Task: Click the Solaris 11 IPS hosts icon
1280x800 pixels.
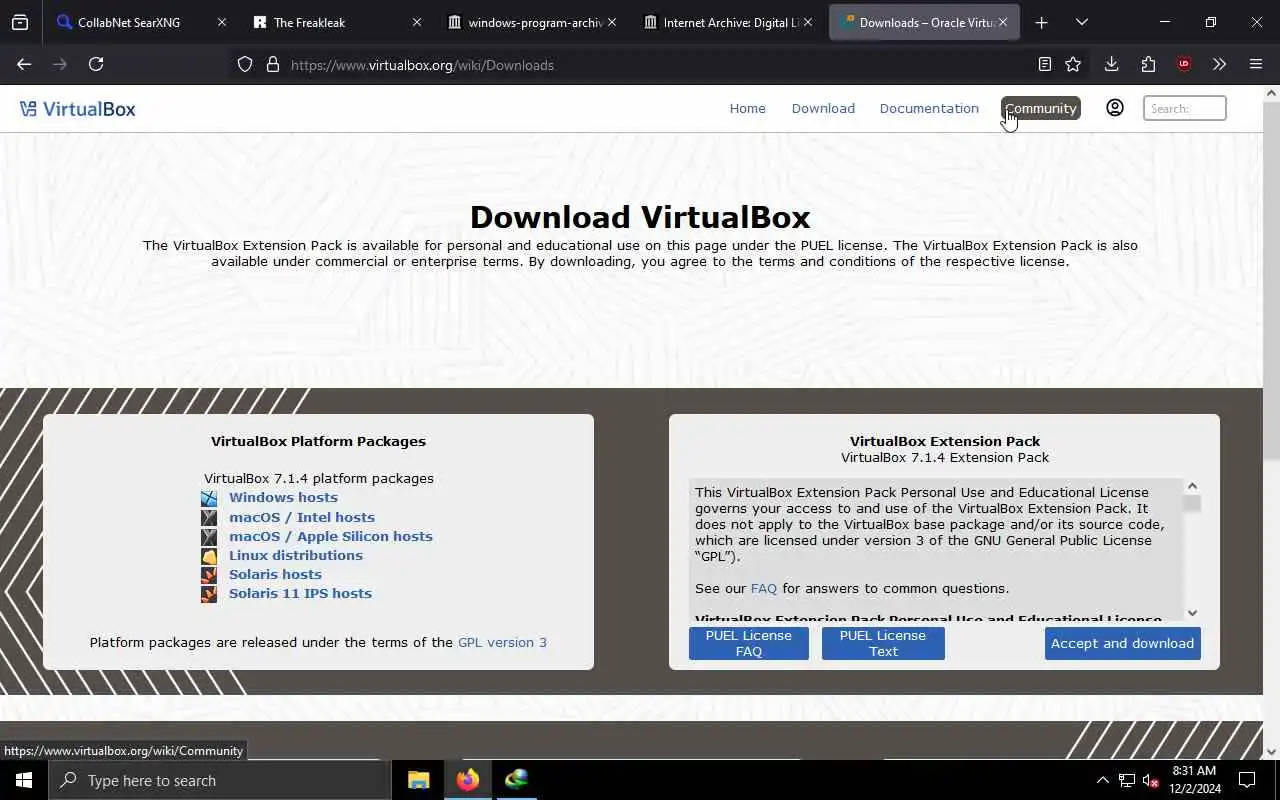Action: point(209,594)
